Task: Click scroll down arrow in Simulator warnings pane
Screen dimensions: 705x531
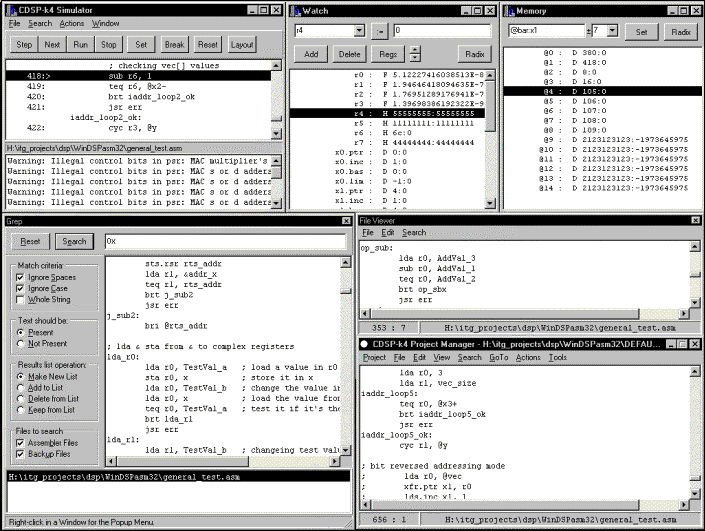Action: pyautogui.click(x=277, y=203)
